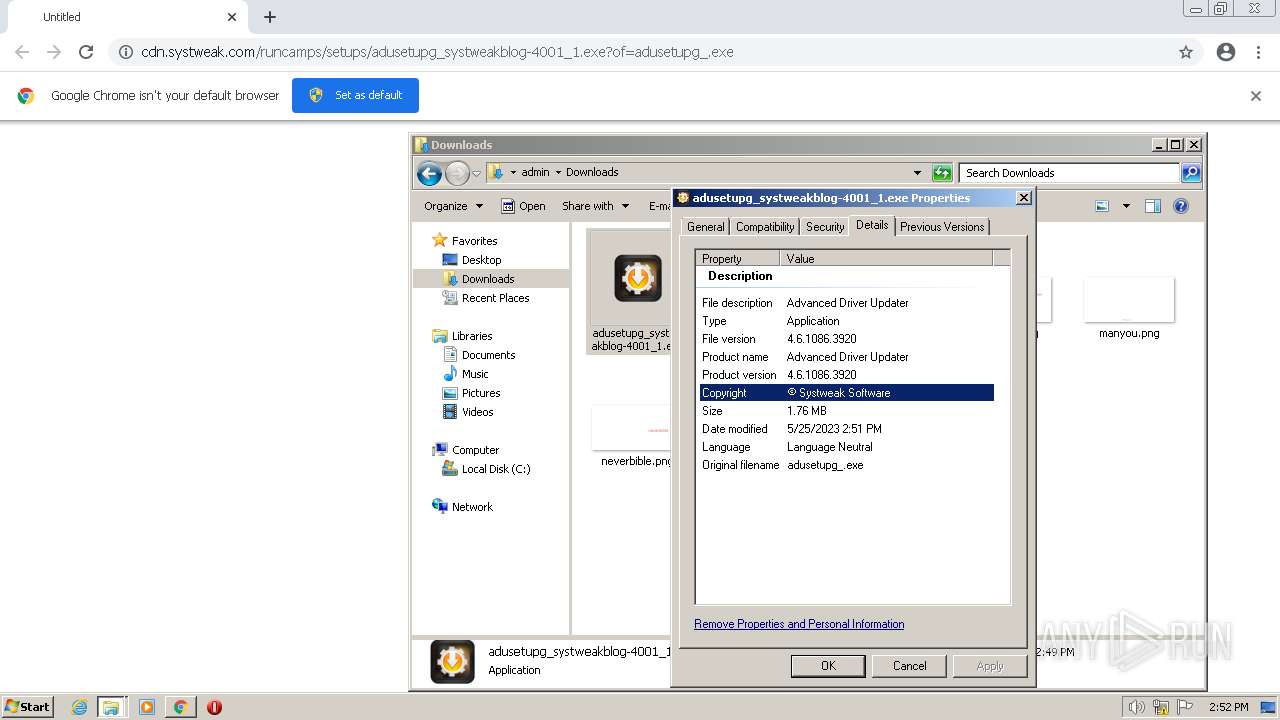Select the File description row
This screenshot has height=720, width=1280.
point(847,303)
